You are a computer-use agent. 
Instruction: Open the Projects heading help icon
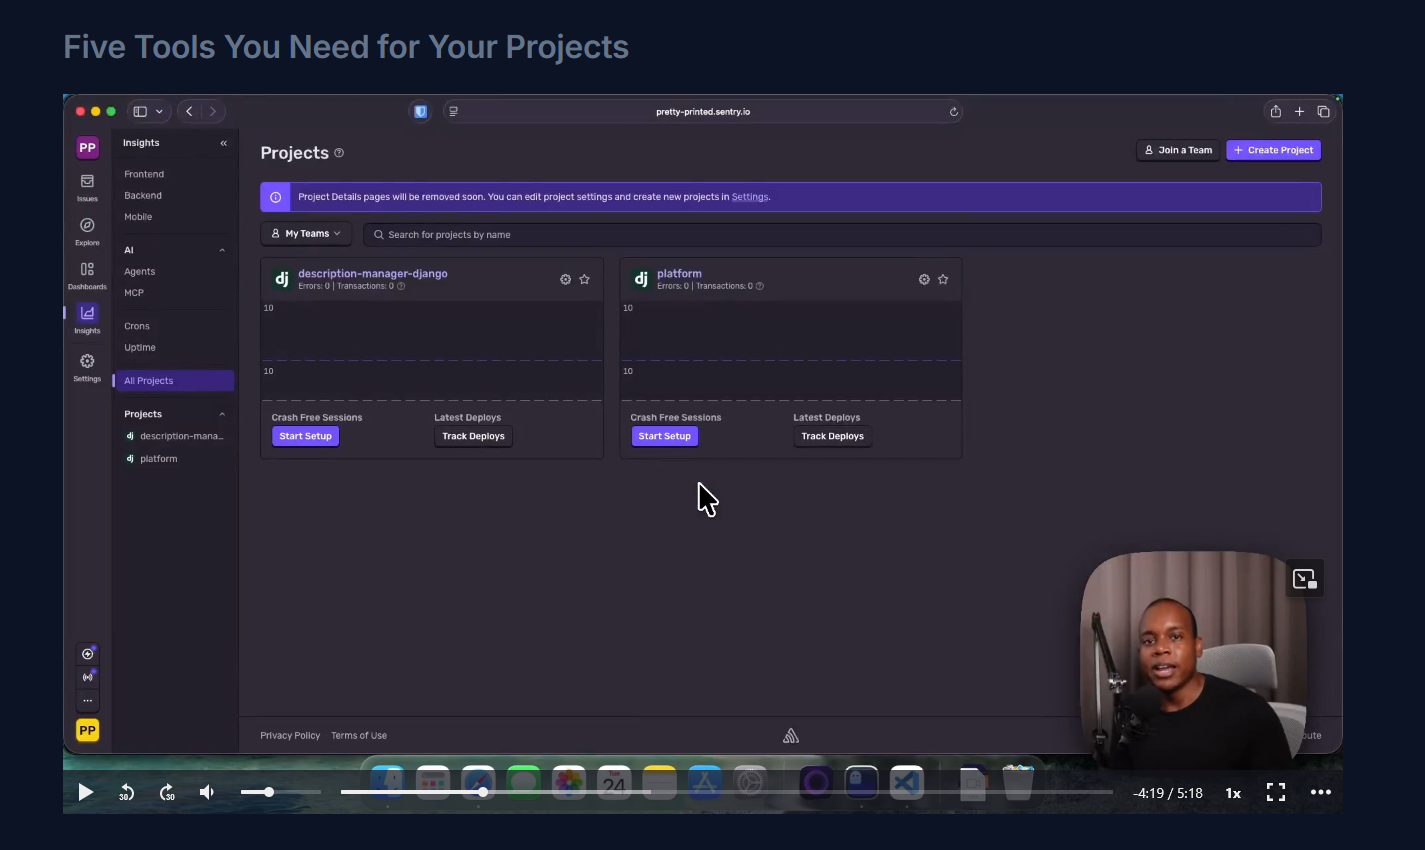[339, 153]
